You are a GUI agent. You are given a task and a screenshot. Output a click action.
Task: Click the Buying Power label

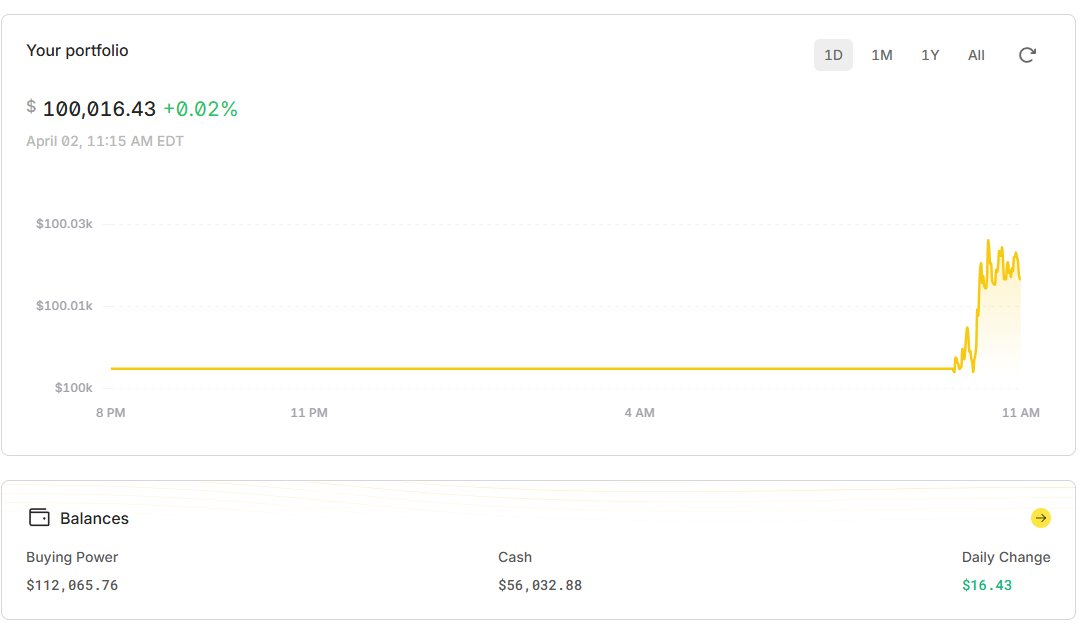(x=72, y=557)
